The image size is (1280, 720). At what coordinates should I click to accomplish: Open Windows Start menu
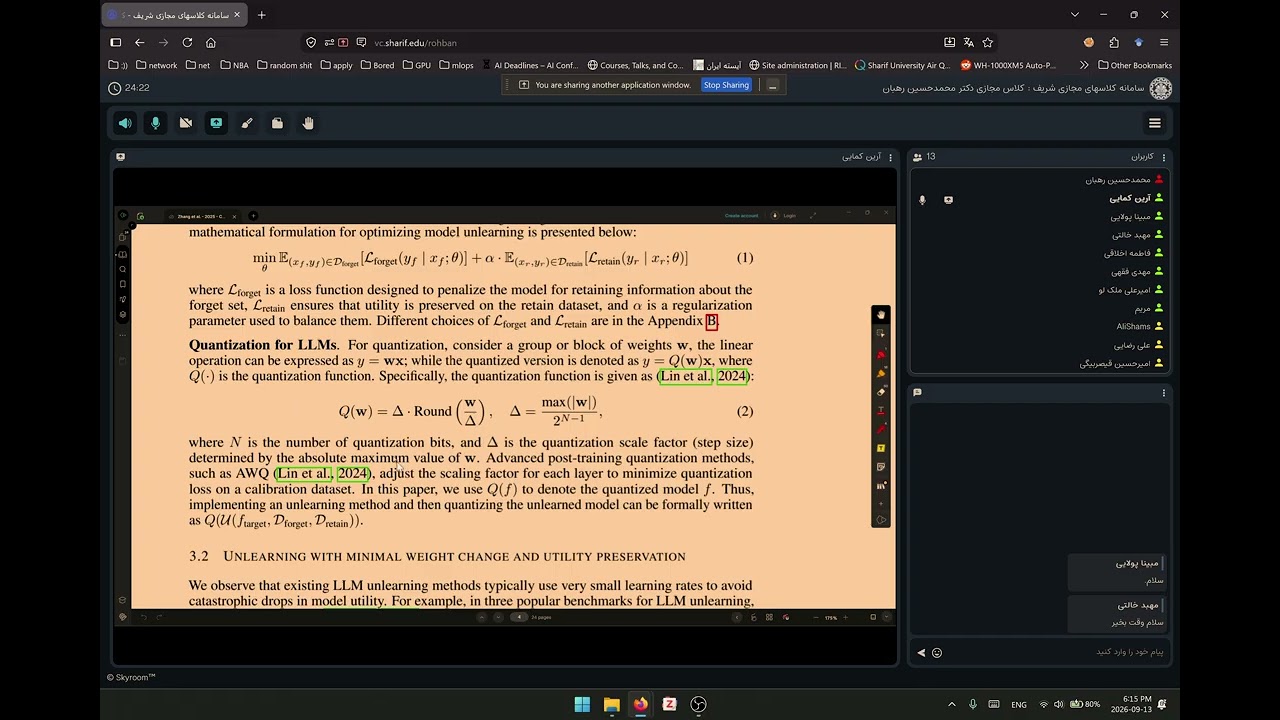click(x=582, y=704)
